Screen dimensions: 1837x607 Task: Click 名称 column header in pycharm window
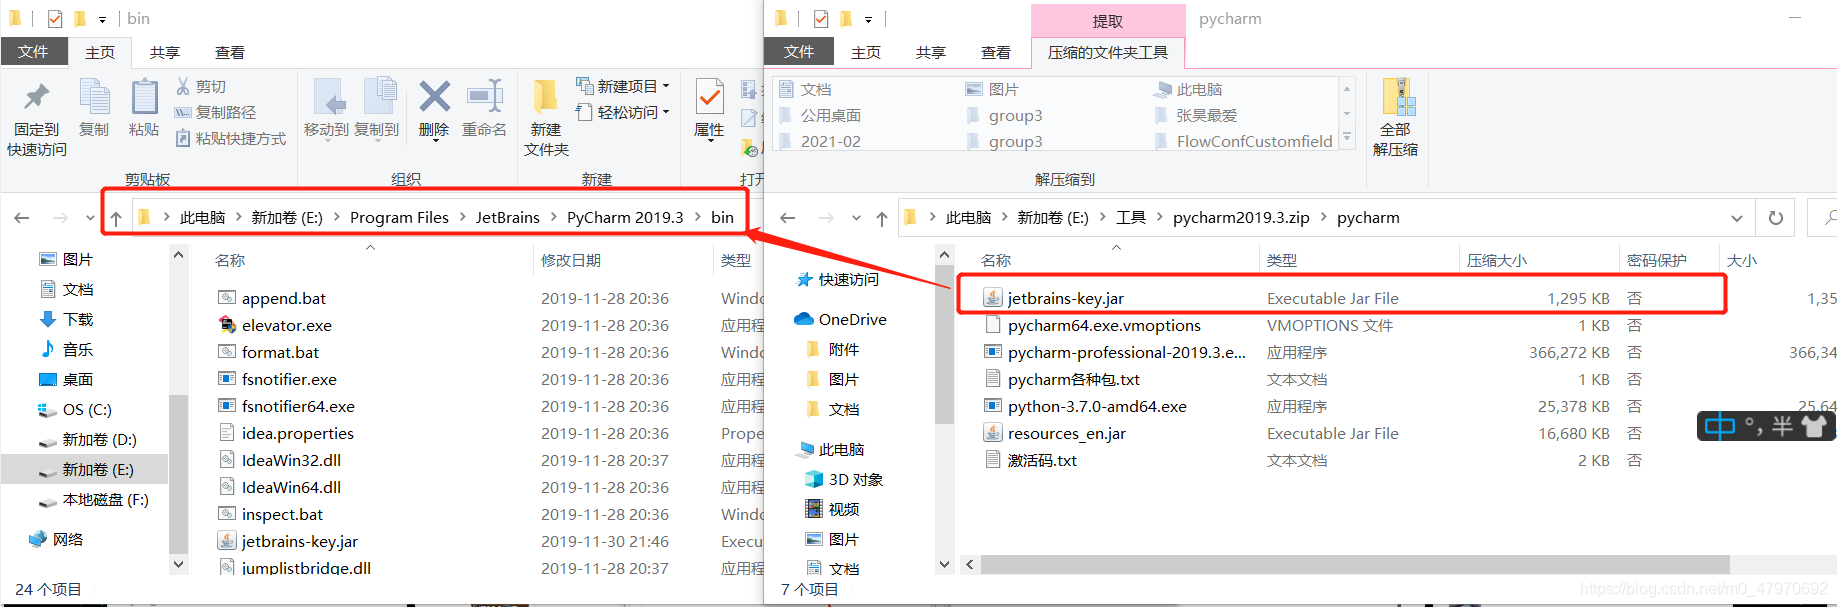[996, 260]
